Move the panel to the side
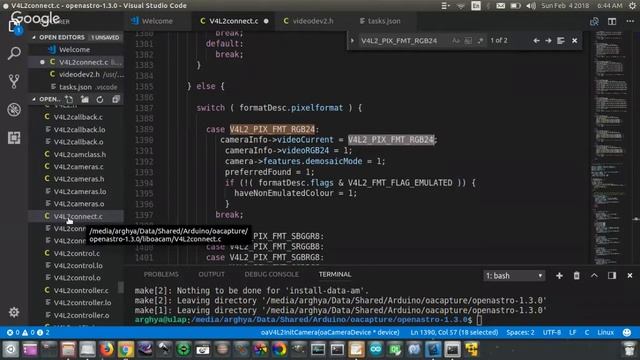Viewport: 640px width, 360px height. coord(612,276)
